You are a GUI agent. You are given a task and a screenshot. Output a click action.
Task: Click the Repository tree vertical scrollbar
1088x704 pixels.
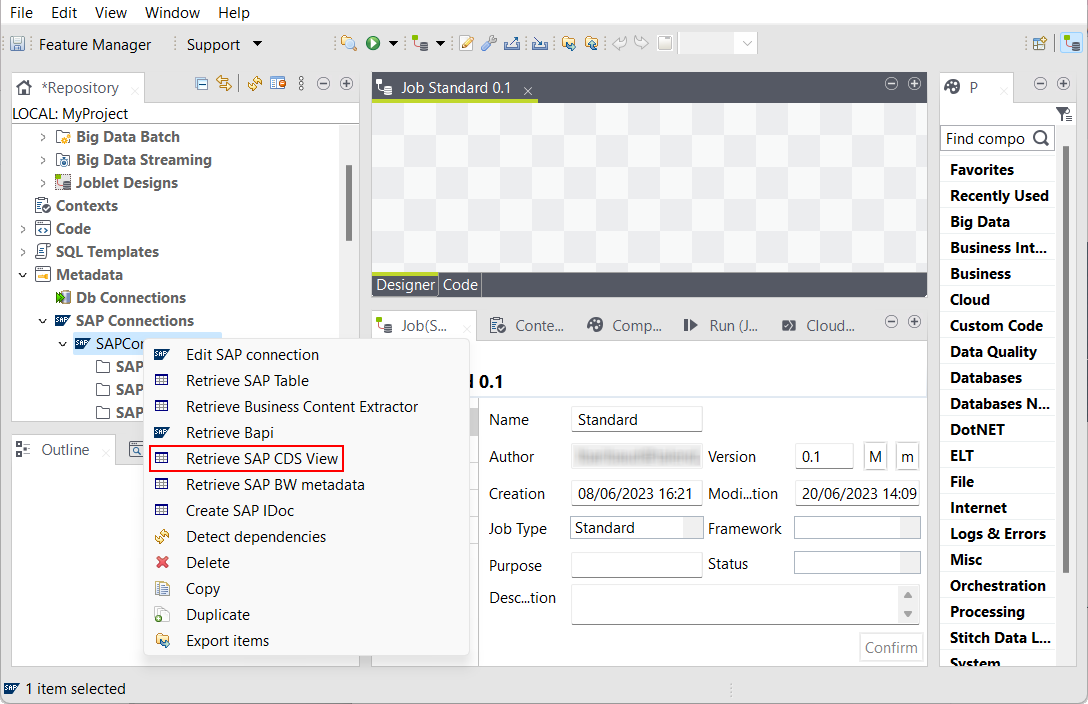[x=349, y=200]
